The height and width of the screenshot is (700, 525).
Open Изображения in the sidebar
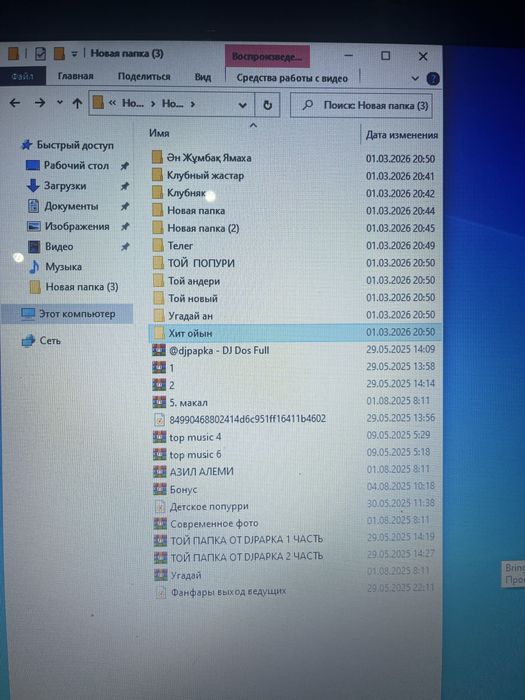pos(77,226)
